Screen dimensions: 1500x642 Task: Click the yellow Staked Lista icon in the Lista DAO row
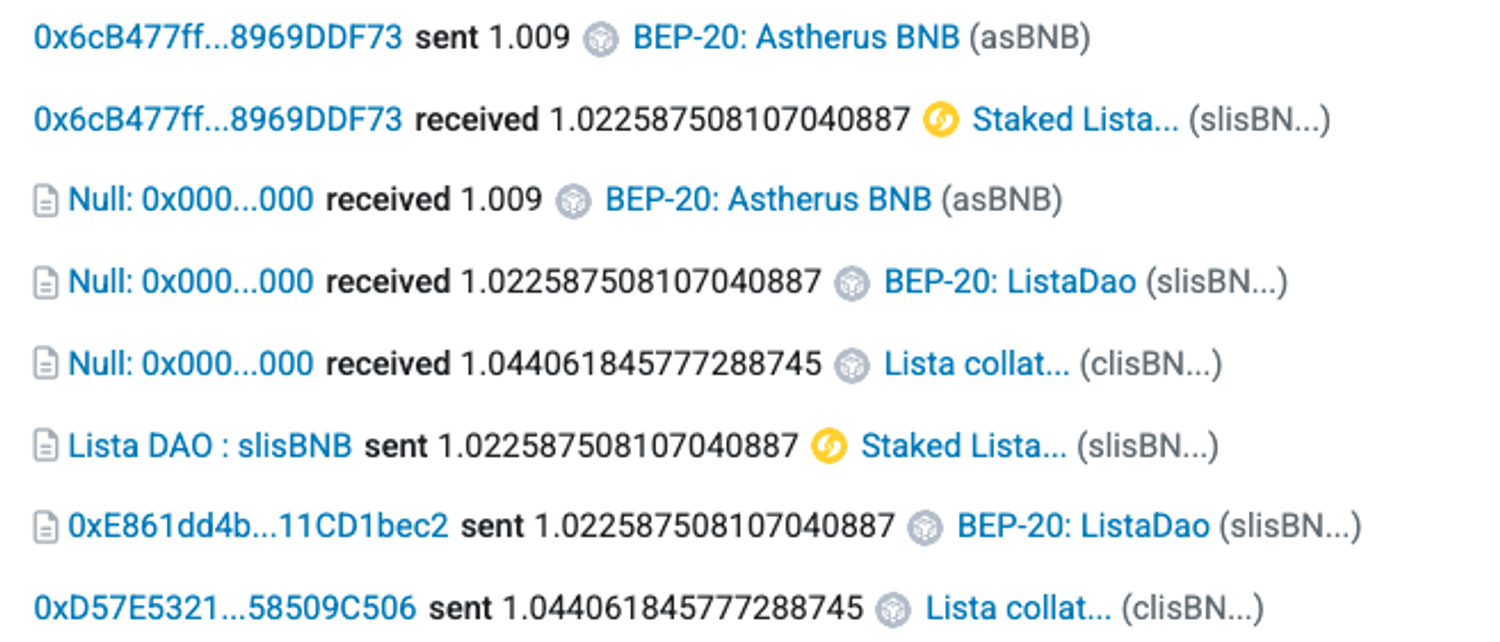[x=829, y=446]
